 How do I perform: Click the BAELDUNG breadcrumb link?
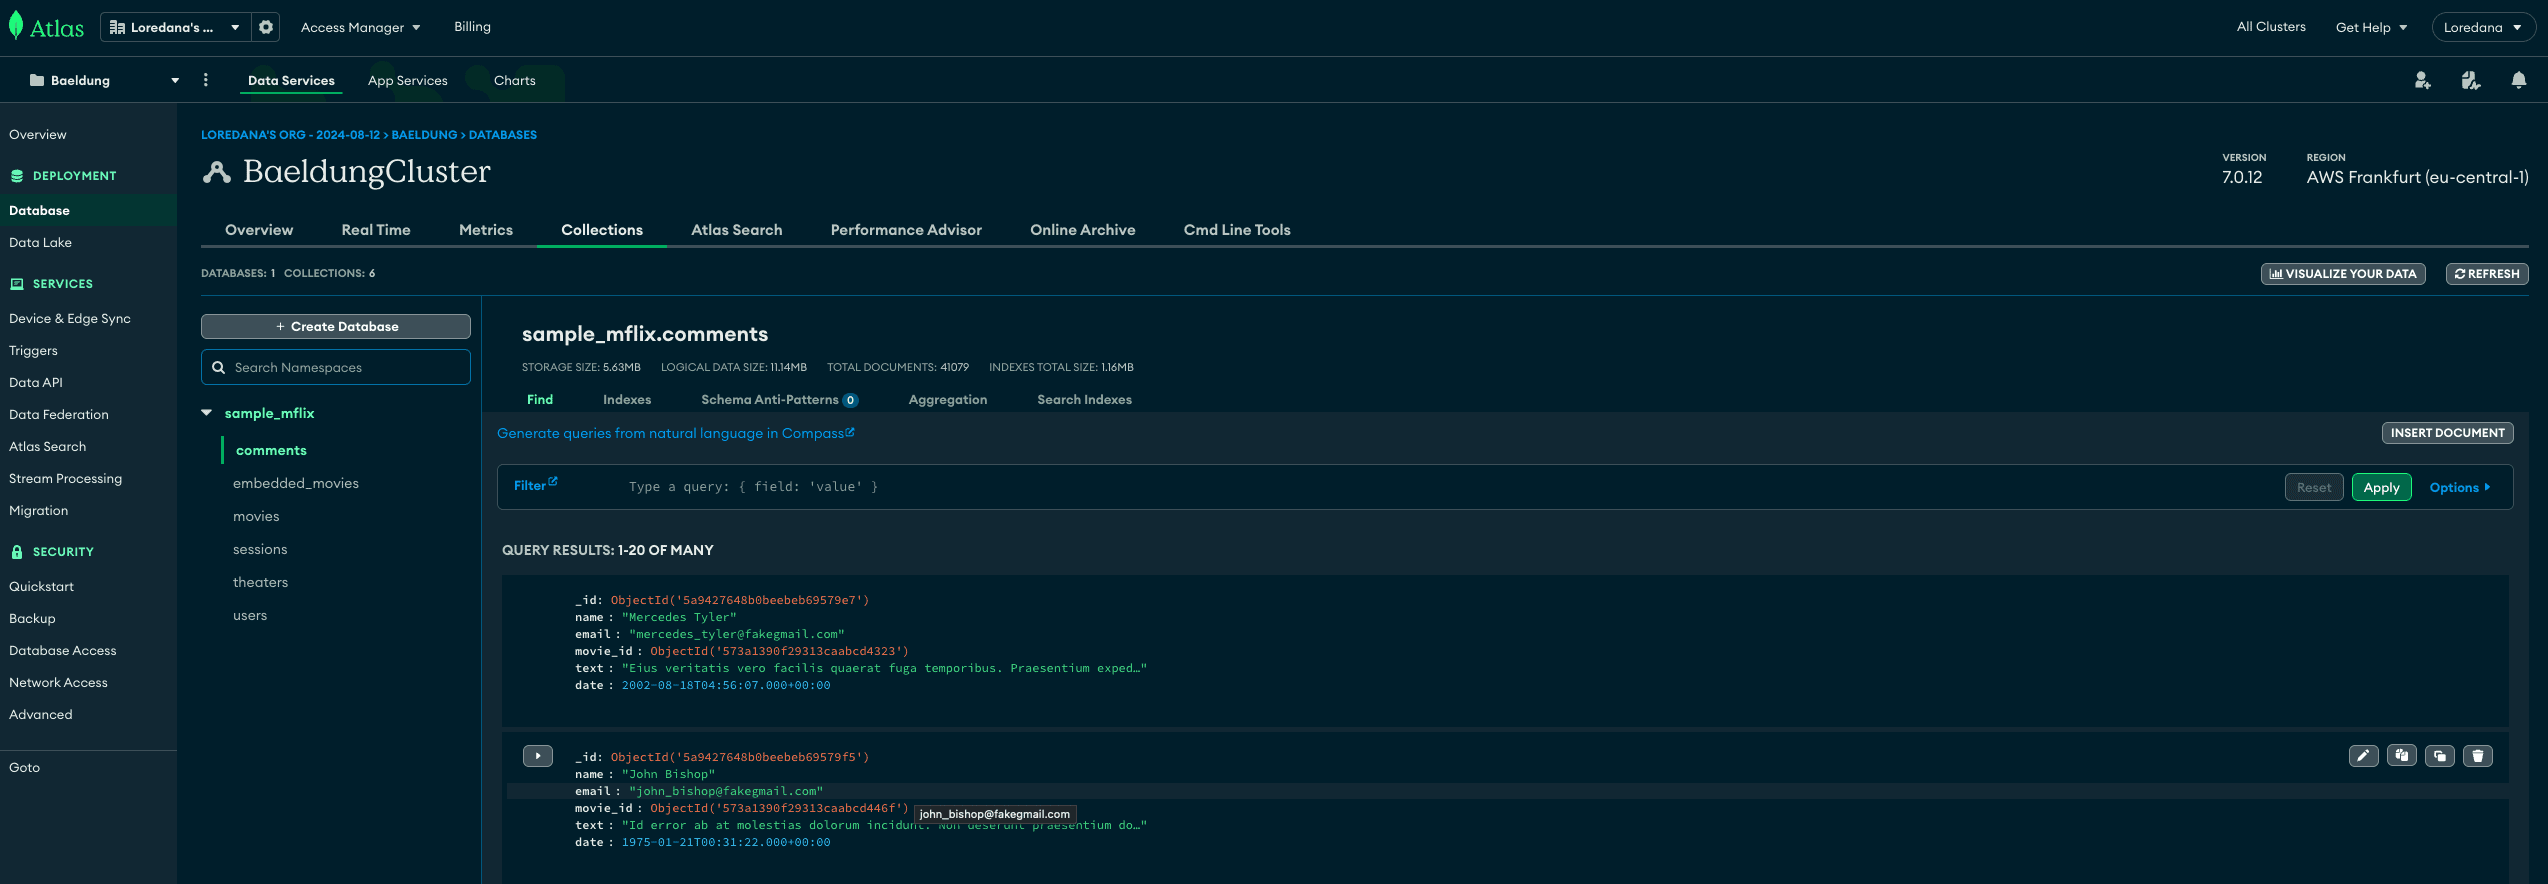[x=424, y=135]
